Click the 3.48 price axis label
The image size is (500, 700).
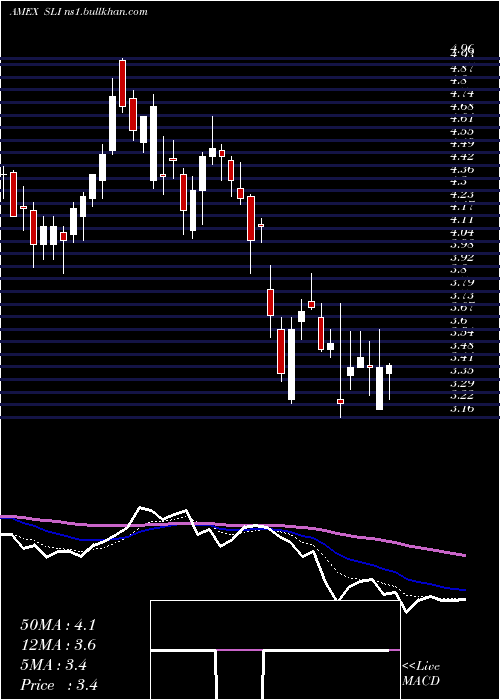[461, 346]
